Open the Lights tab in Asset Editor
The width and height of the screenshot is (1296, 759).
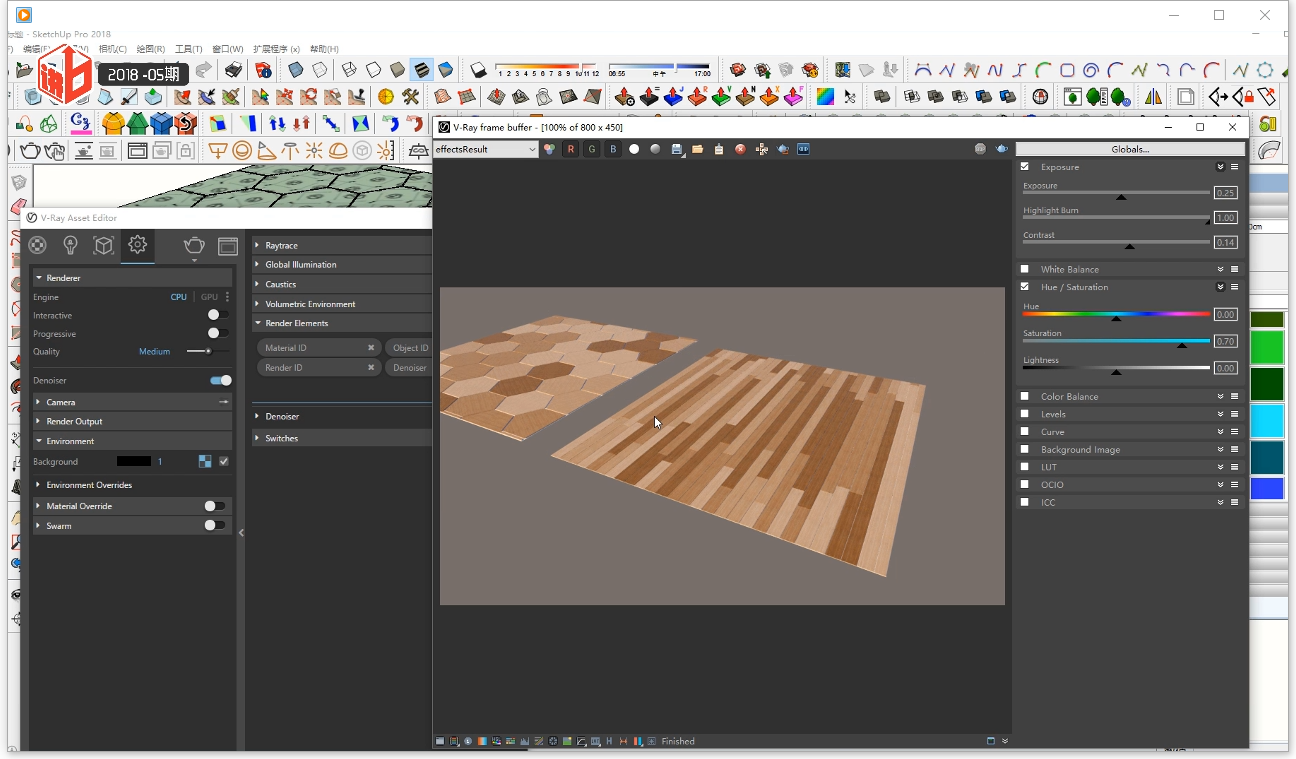[x=70, y=245]
